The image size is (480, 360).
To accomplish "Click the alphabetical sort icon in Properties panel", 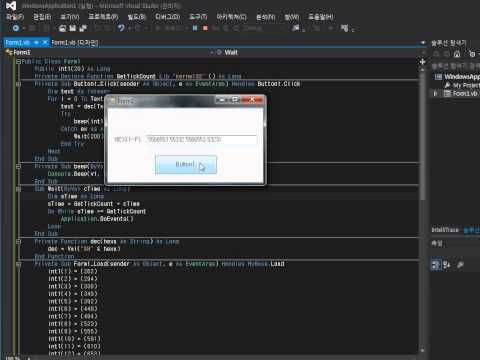I will pos(447,265).
